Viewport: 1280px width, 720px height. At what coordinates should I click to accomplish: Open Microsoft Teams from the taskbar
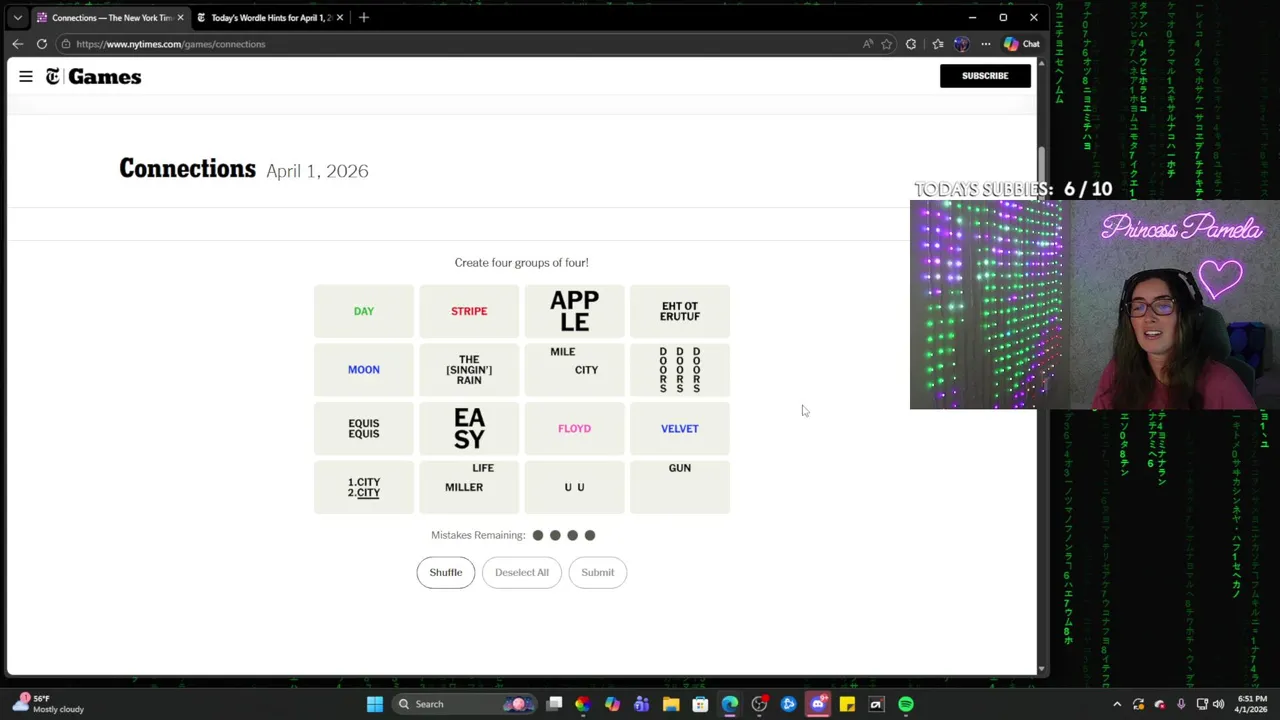642,704
